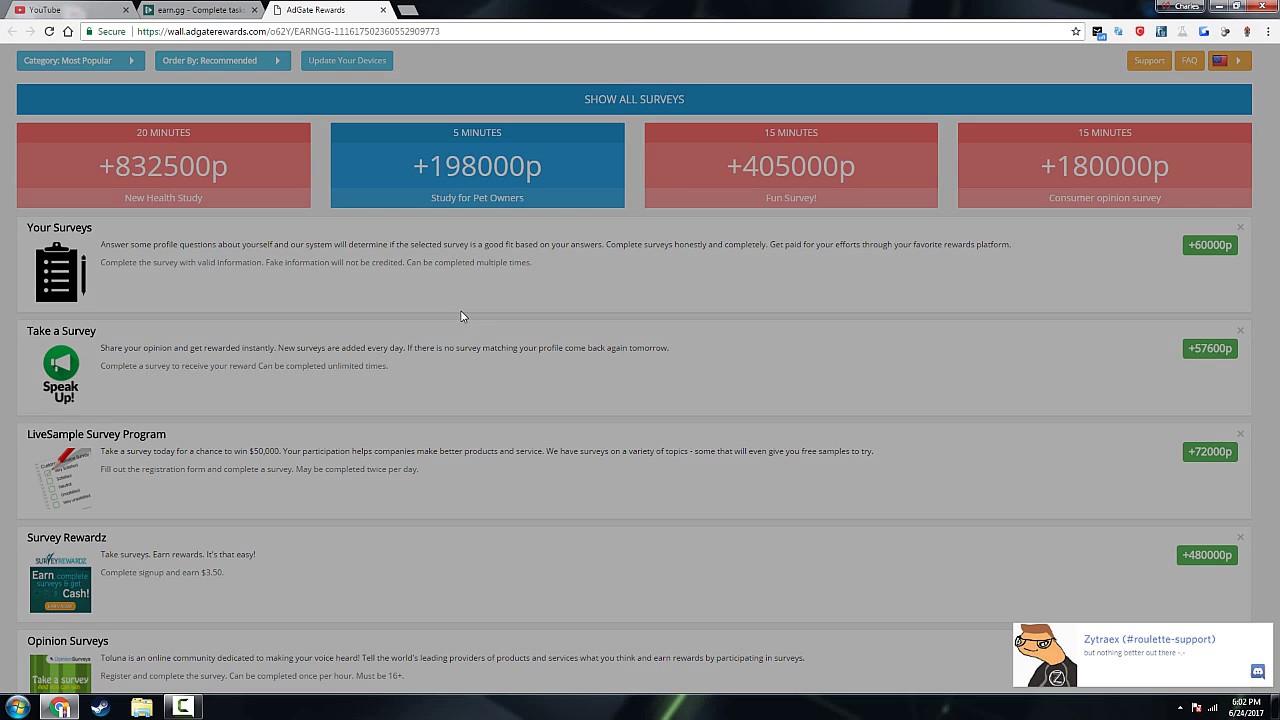Open the Zytraex Discord notification popup
The height and width of the screenshot is (720, 1280).
click(1142, 655)
